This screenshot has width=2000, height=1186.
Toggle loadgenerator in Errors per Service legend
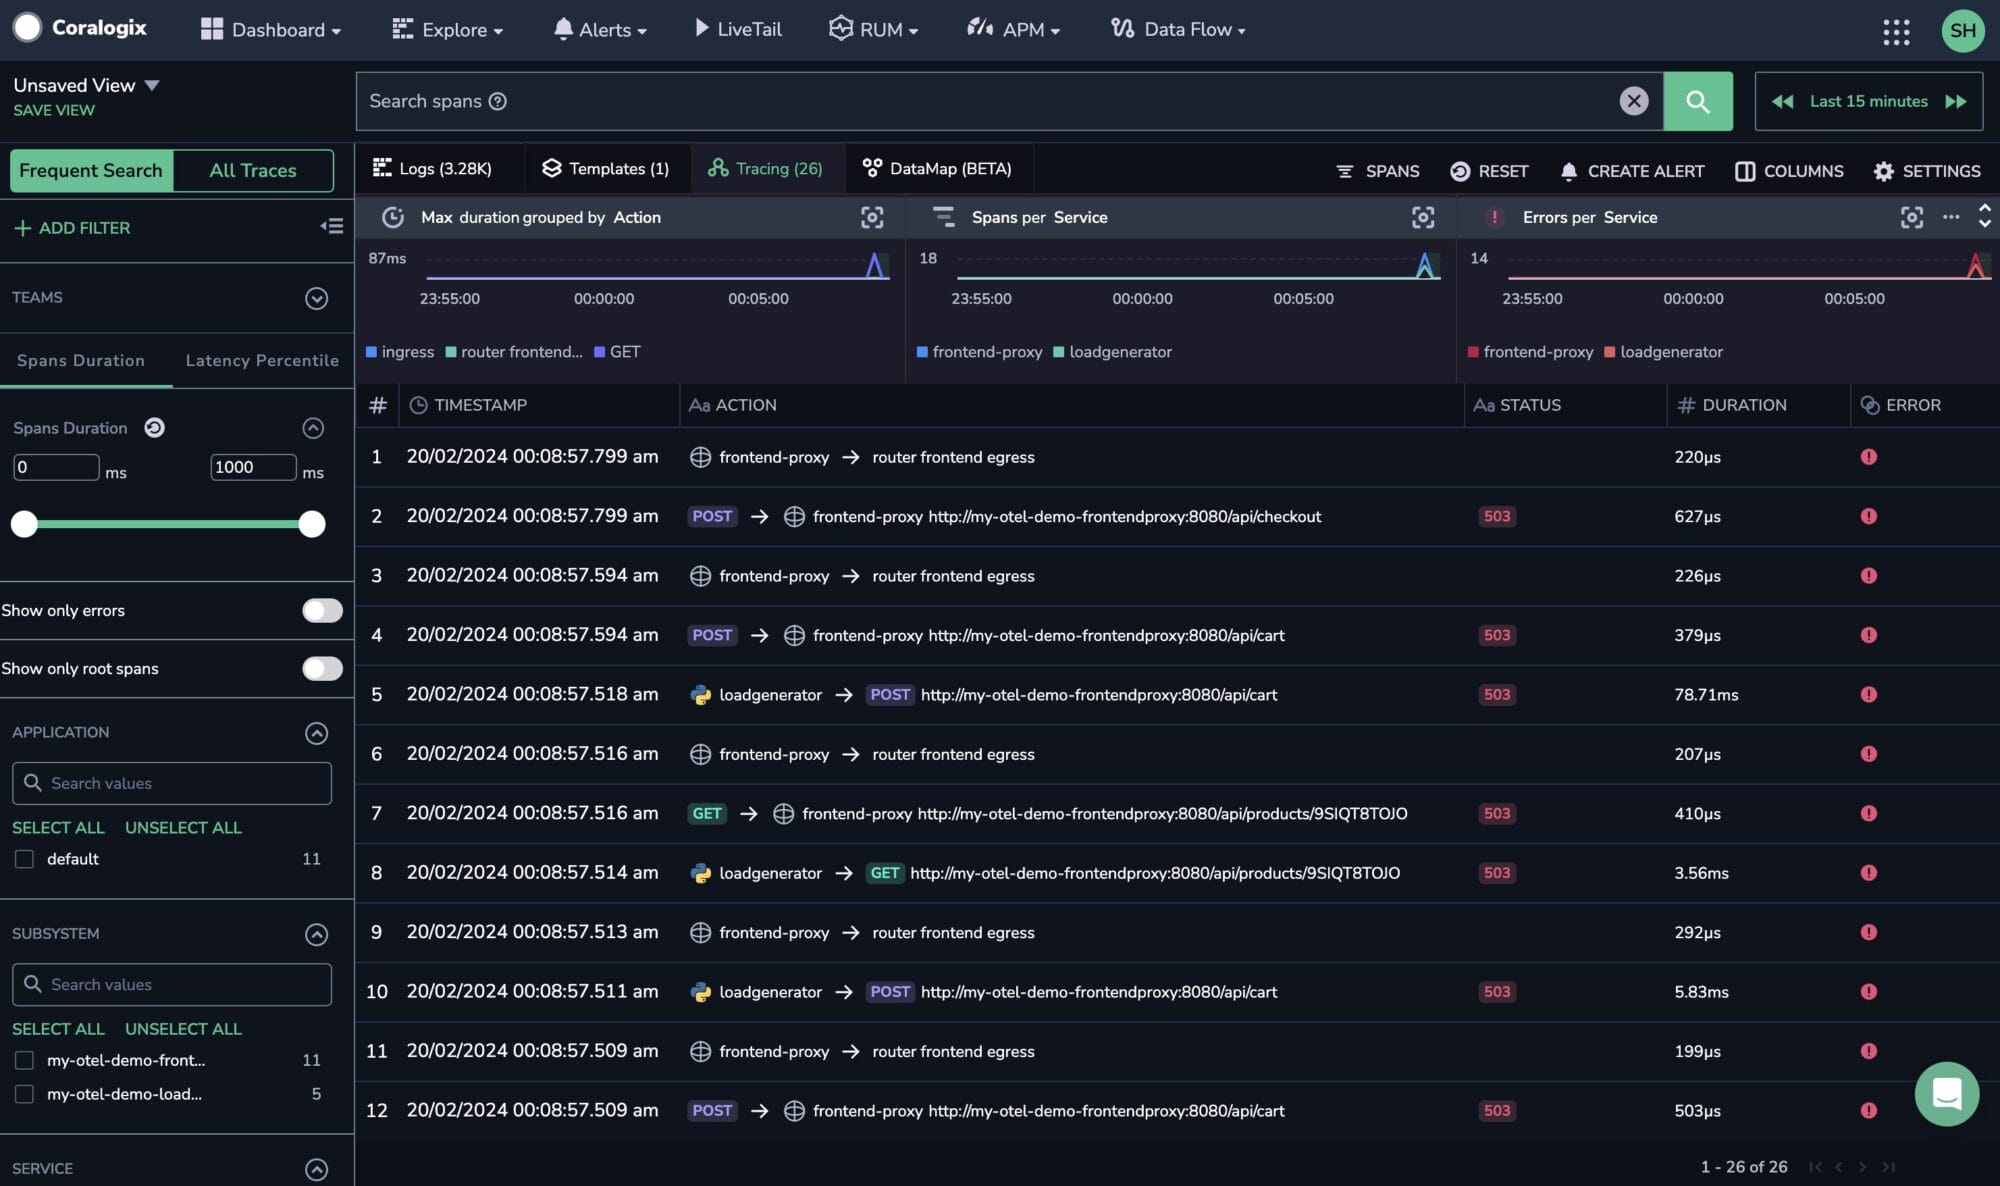pos(1663,352)
